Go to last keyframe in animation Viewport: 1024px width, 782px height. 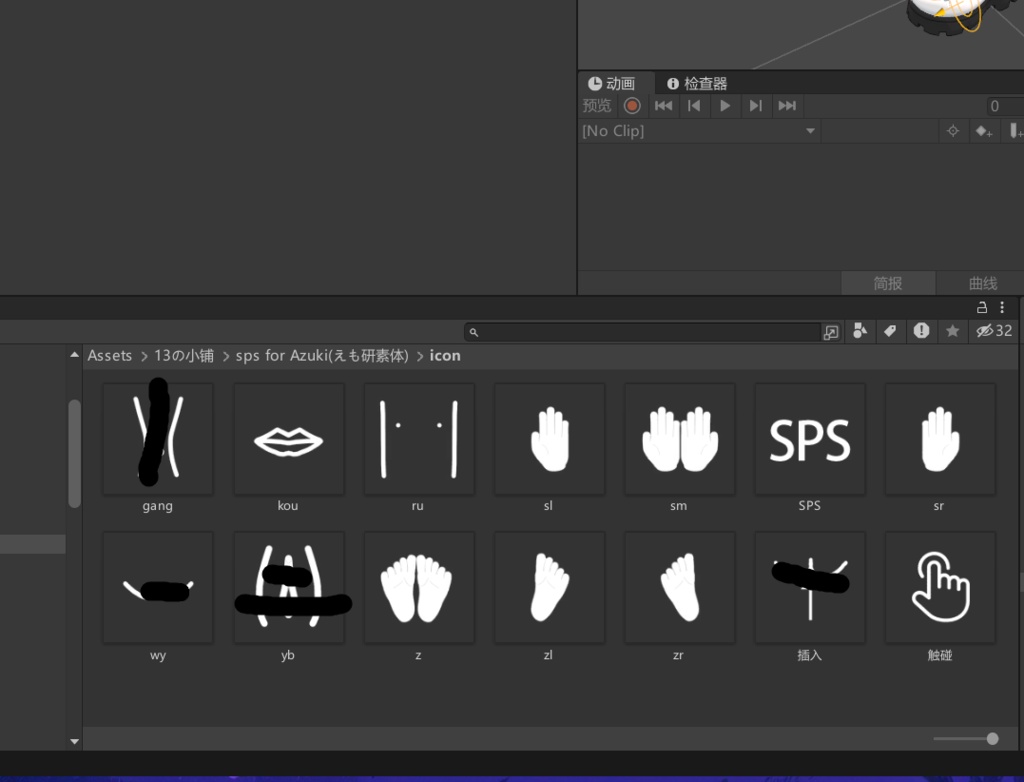(x=787, y=106)
